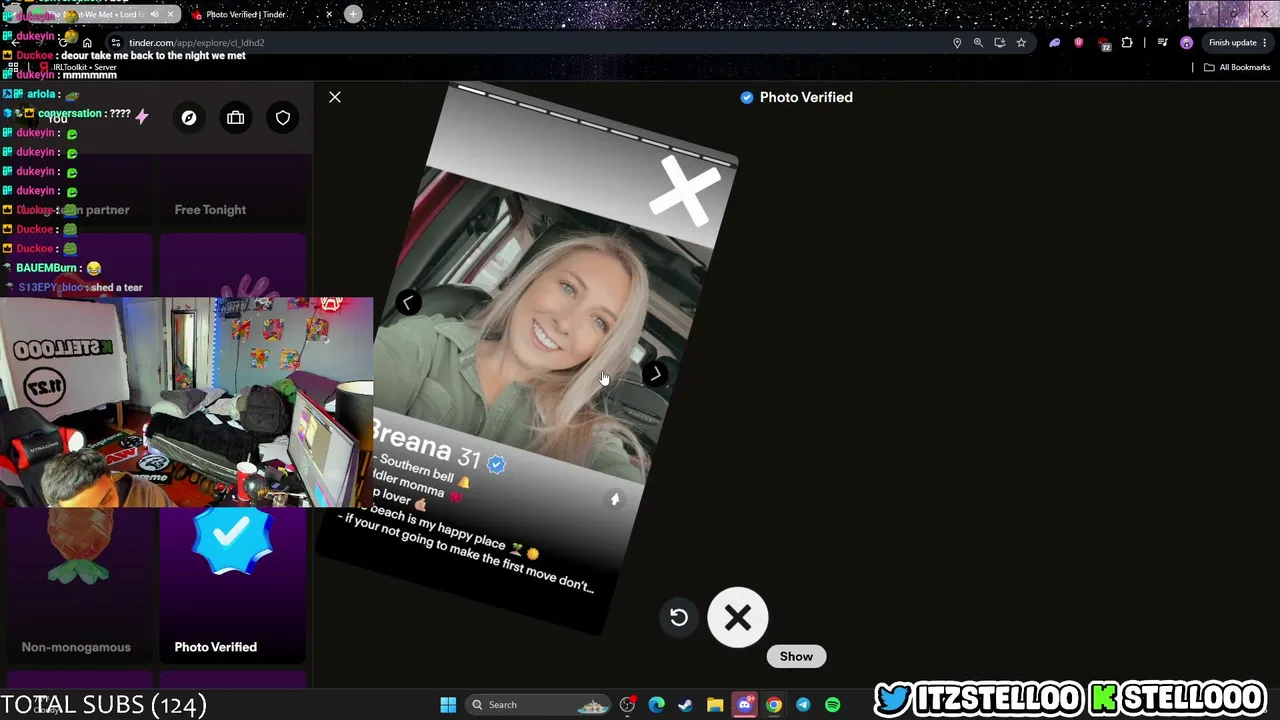This screenshot has width=1280, height=720.
Task: Click the Show button
Action: [x=796, y=656]
